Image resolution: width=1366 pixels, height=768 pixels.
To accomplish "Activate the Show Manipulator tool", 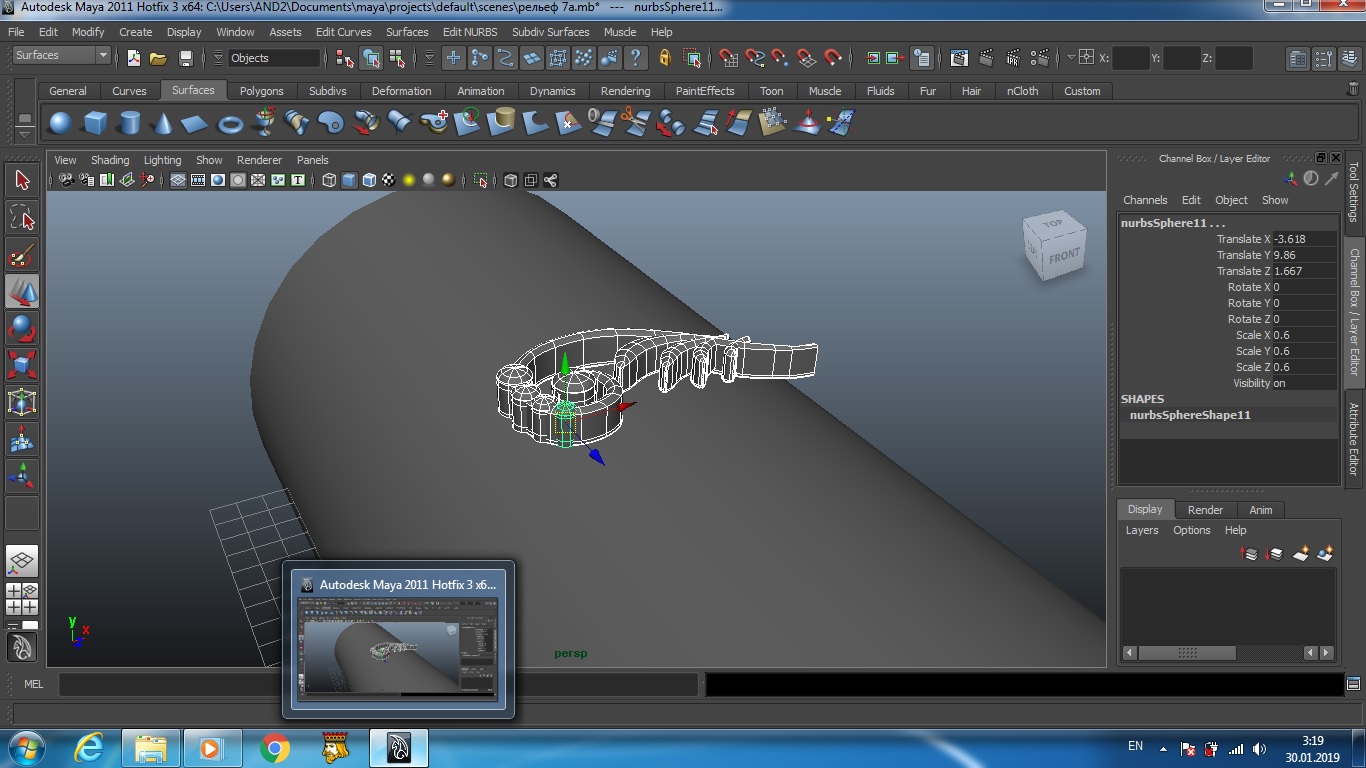I will coord(22,476).
